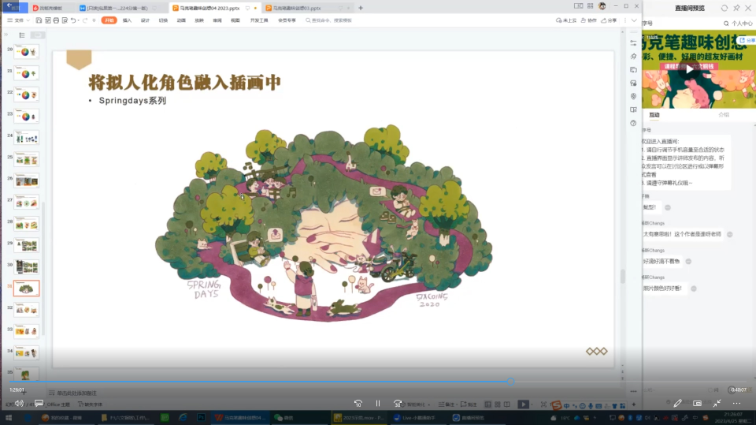Toggle slide thumbnail view in slide panel
The image size is (756, 426).
[37, 35]
